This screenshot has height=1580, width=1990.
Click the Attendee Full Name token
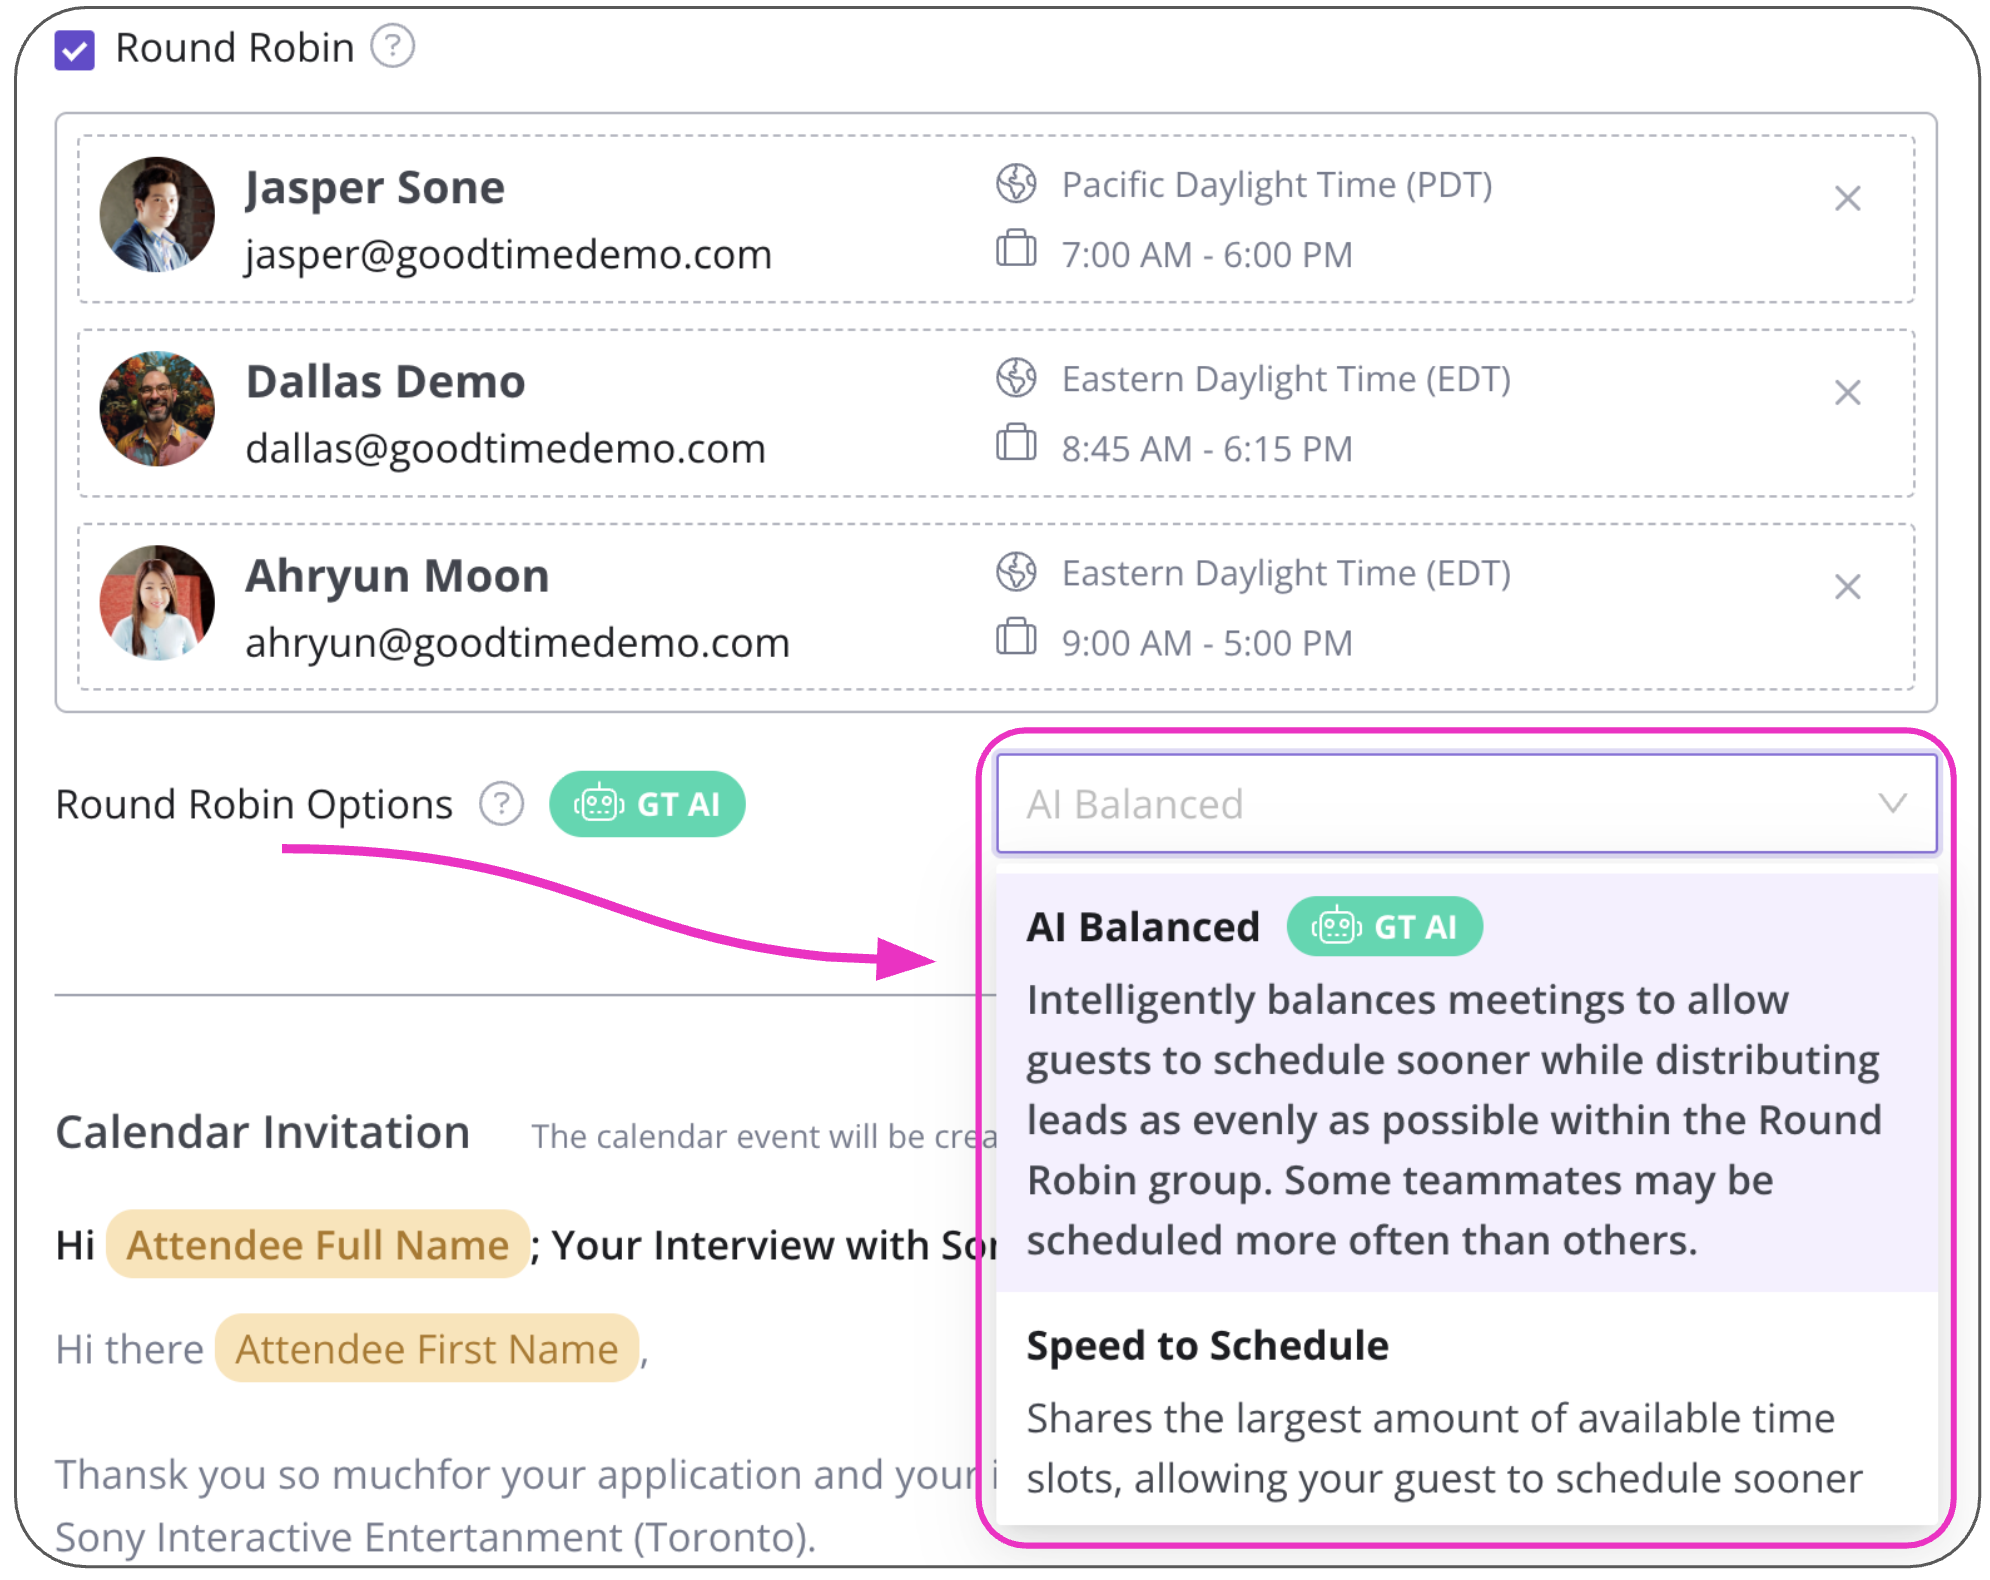(318, 1245)
